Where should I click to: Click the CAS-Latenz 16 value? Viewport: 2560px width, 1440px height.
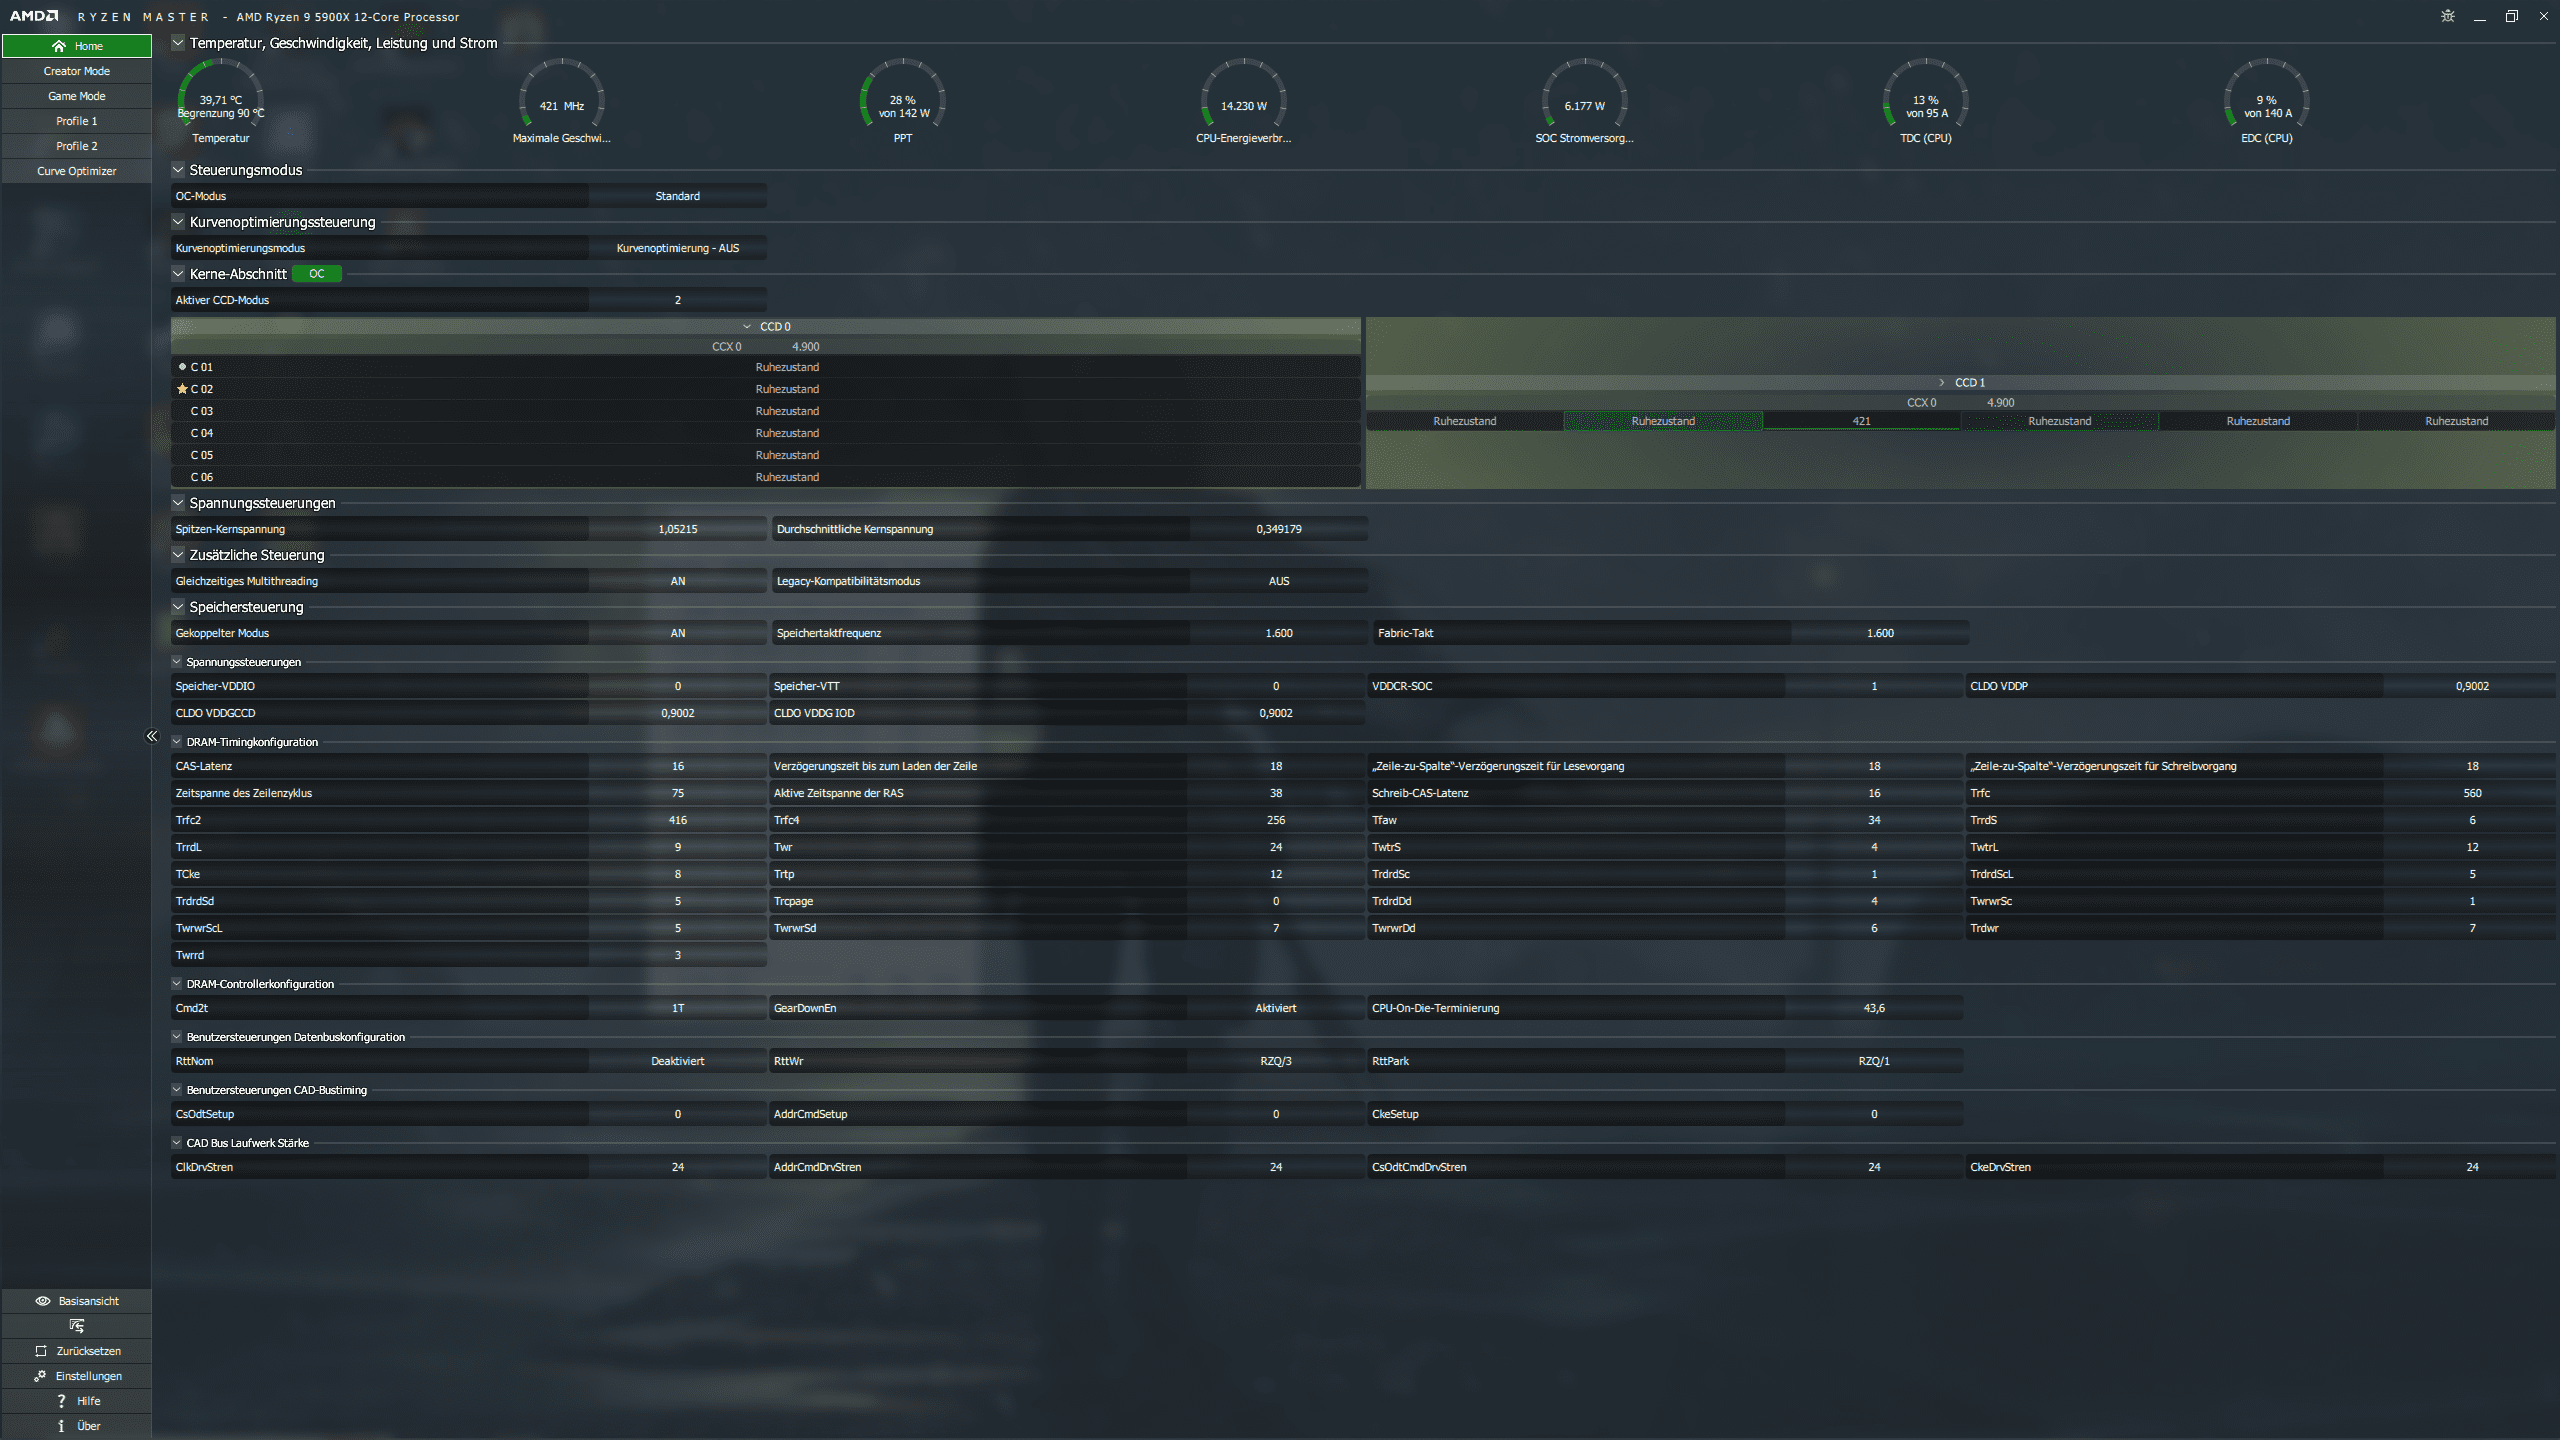678,766
